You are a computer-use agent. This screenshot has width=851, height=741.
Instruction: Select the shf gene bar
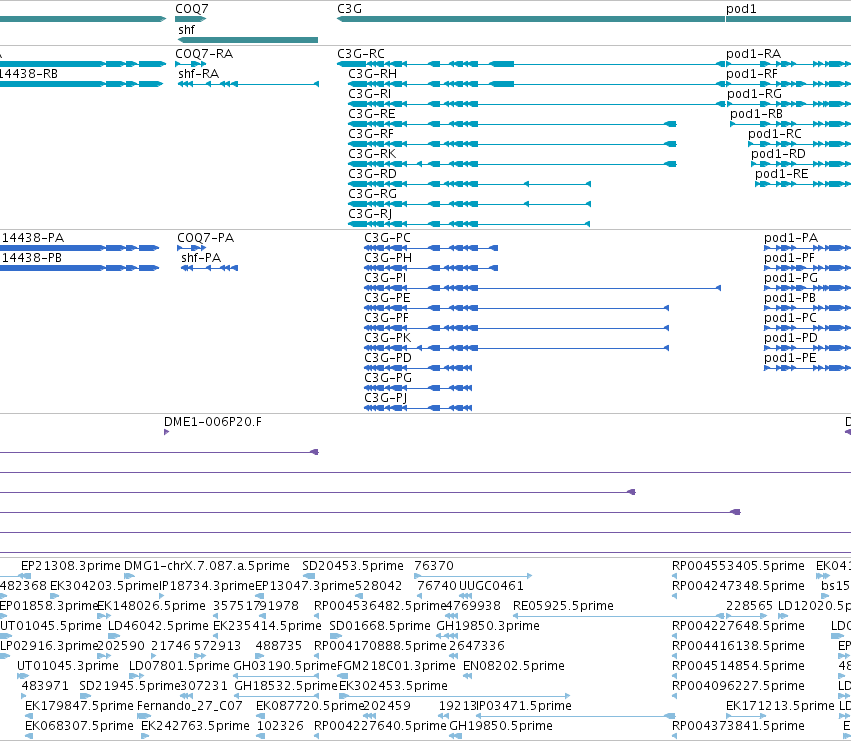[248, 40]
